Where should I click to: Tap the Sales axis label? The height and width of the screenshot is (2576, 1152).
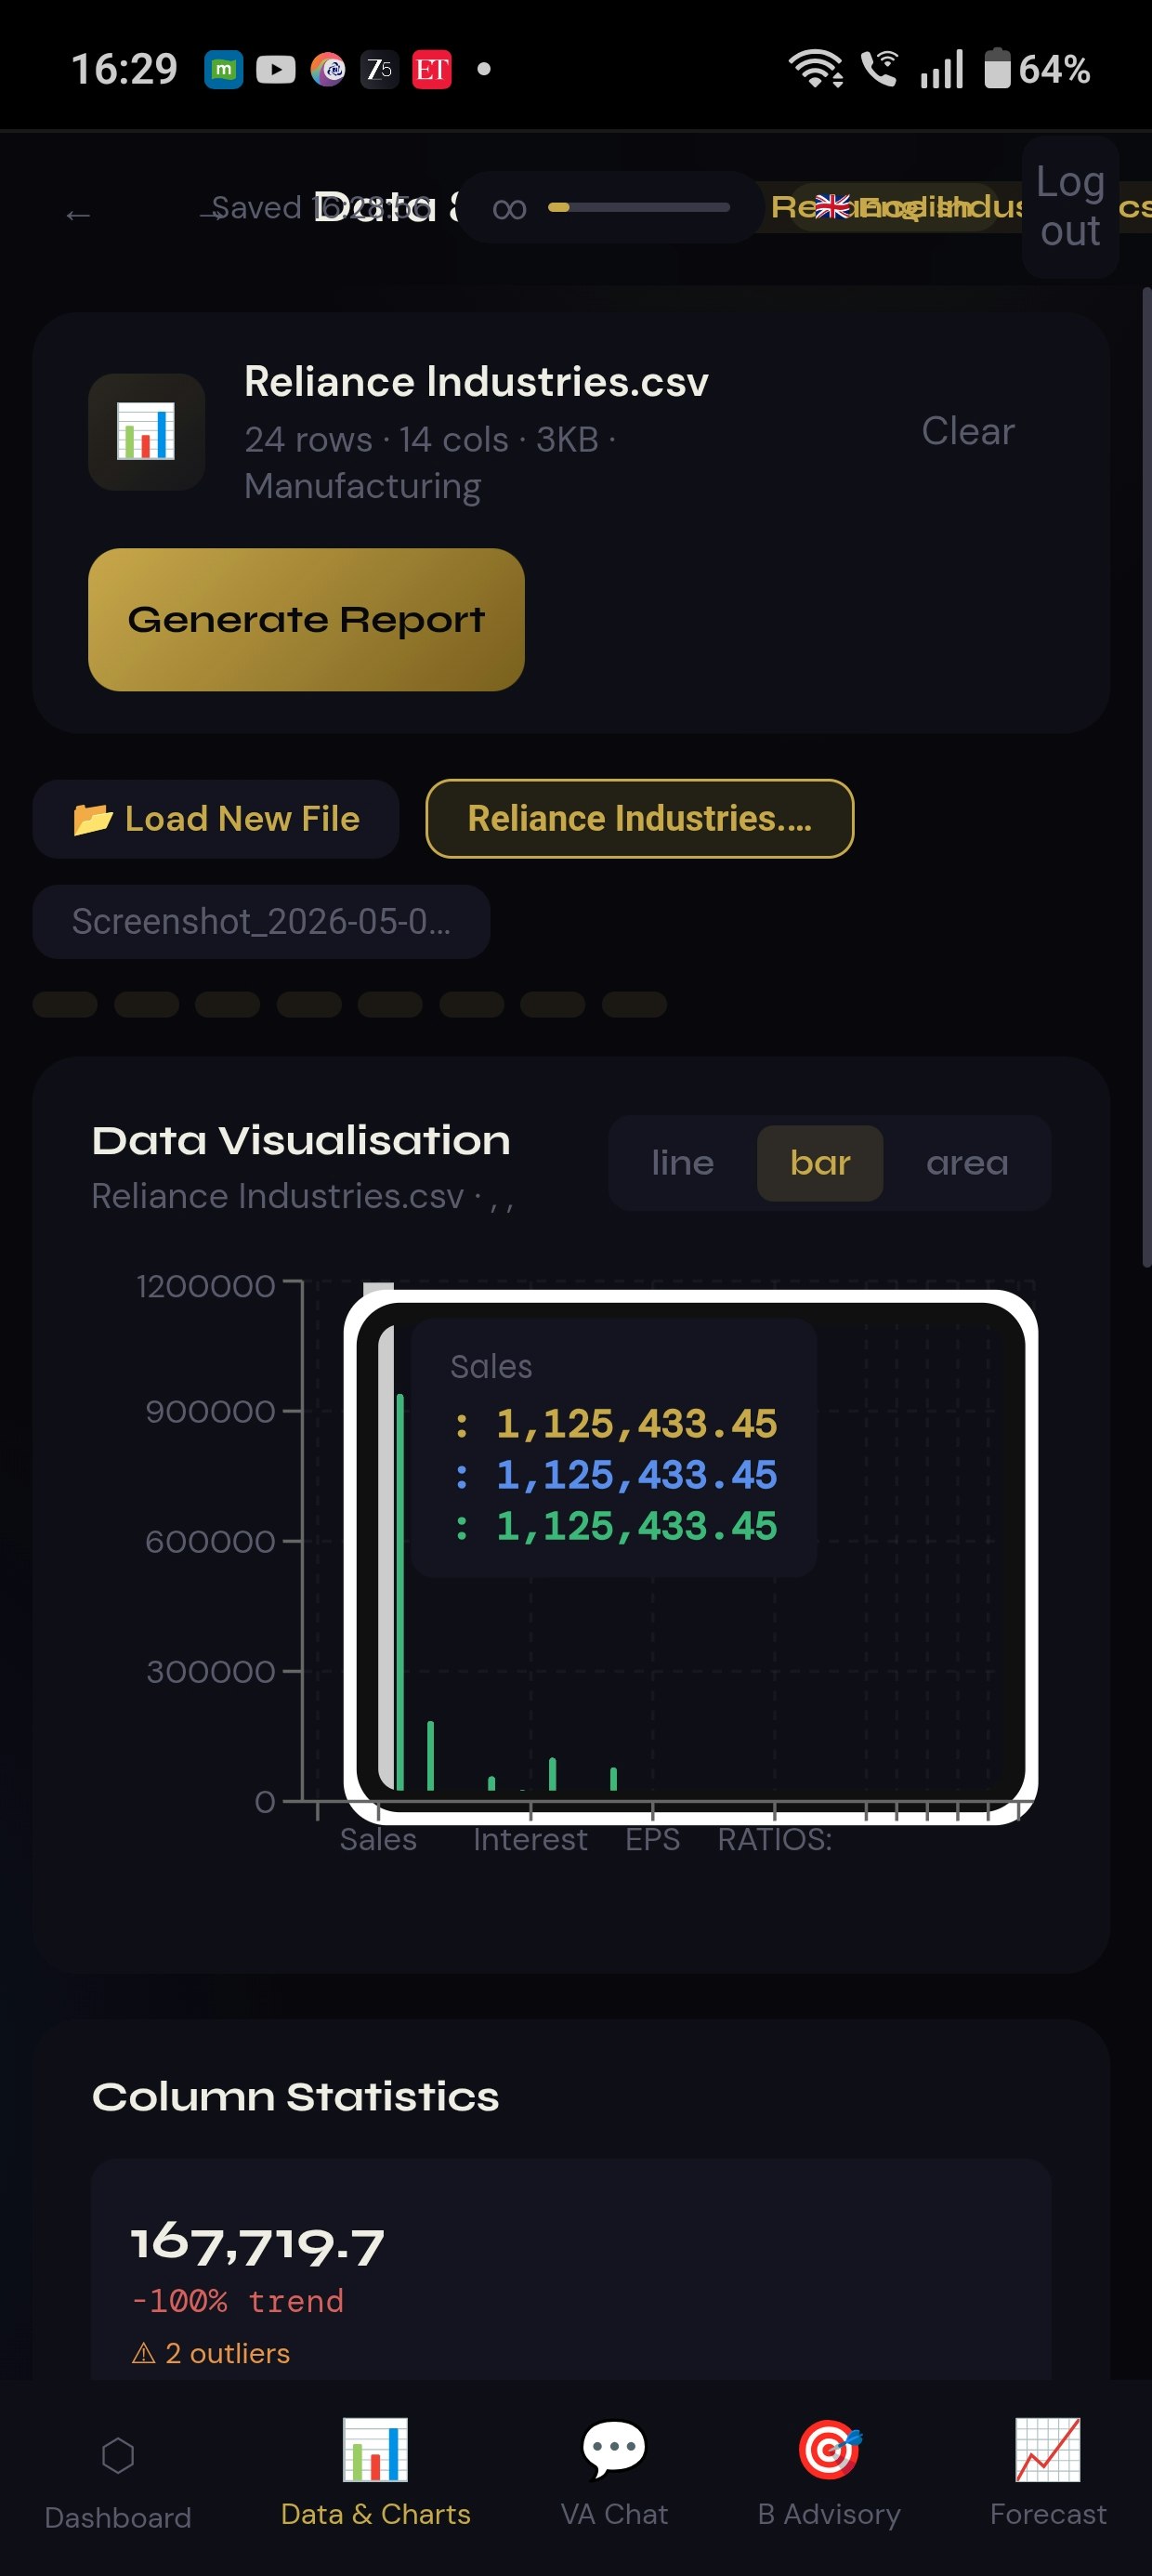[x=378, y=1839]
